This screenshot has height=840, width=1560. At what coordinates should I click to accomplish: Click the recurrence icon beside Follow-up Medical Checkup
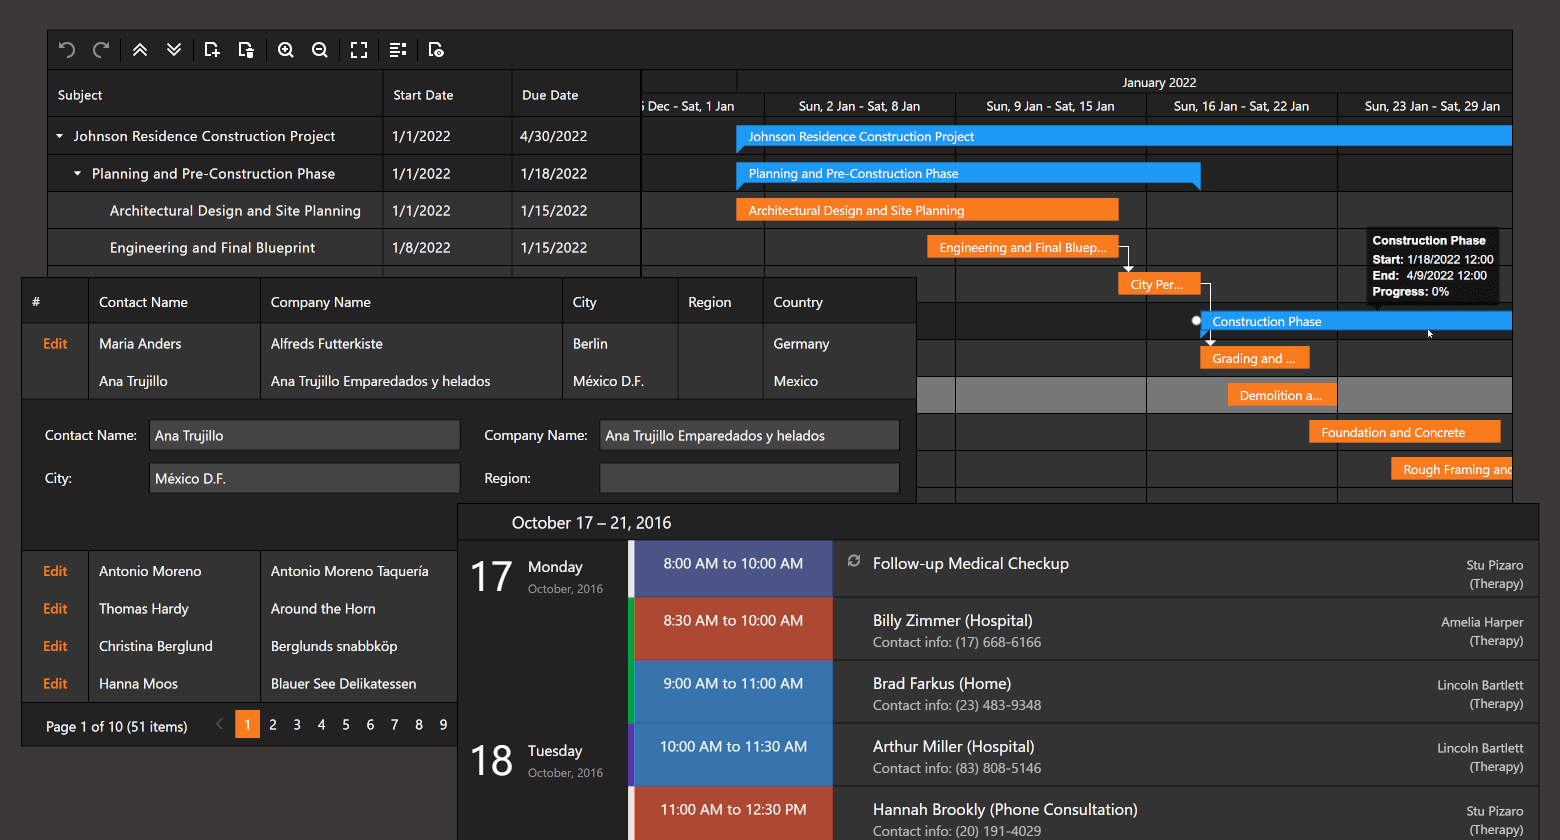(854, 561)
